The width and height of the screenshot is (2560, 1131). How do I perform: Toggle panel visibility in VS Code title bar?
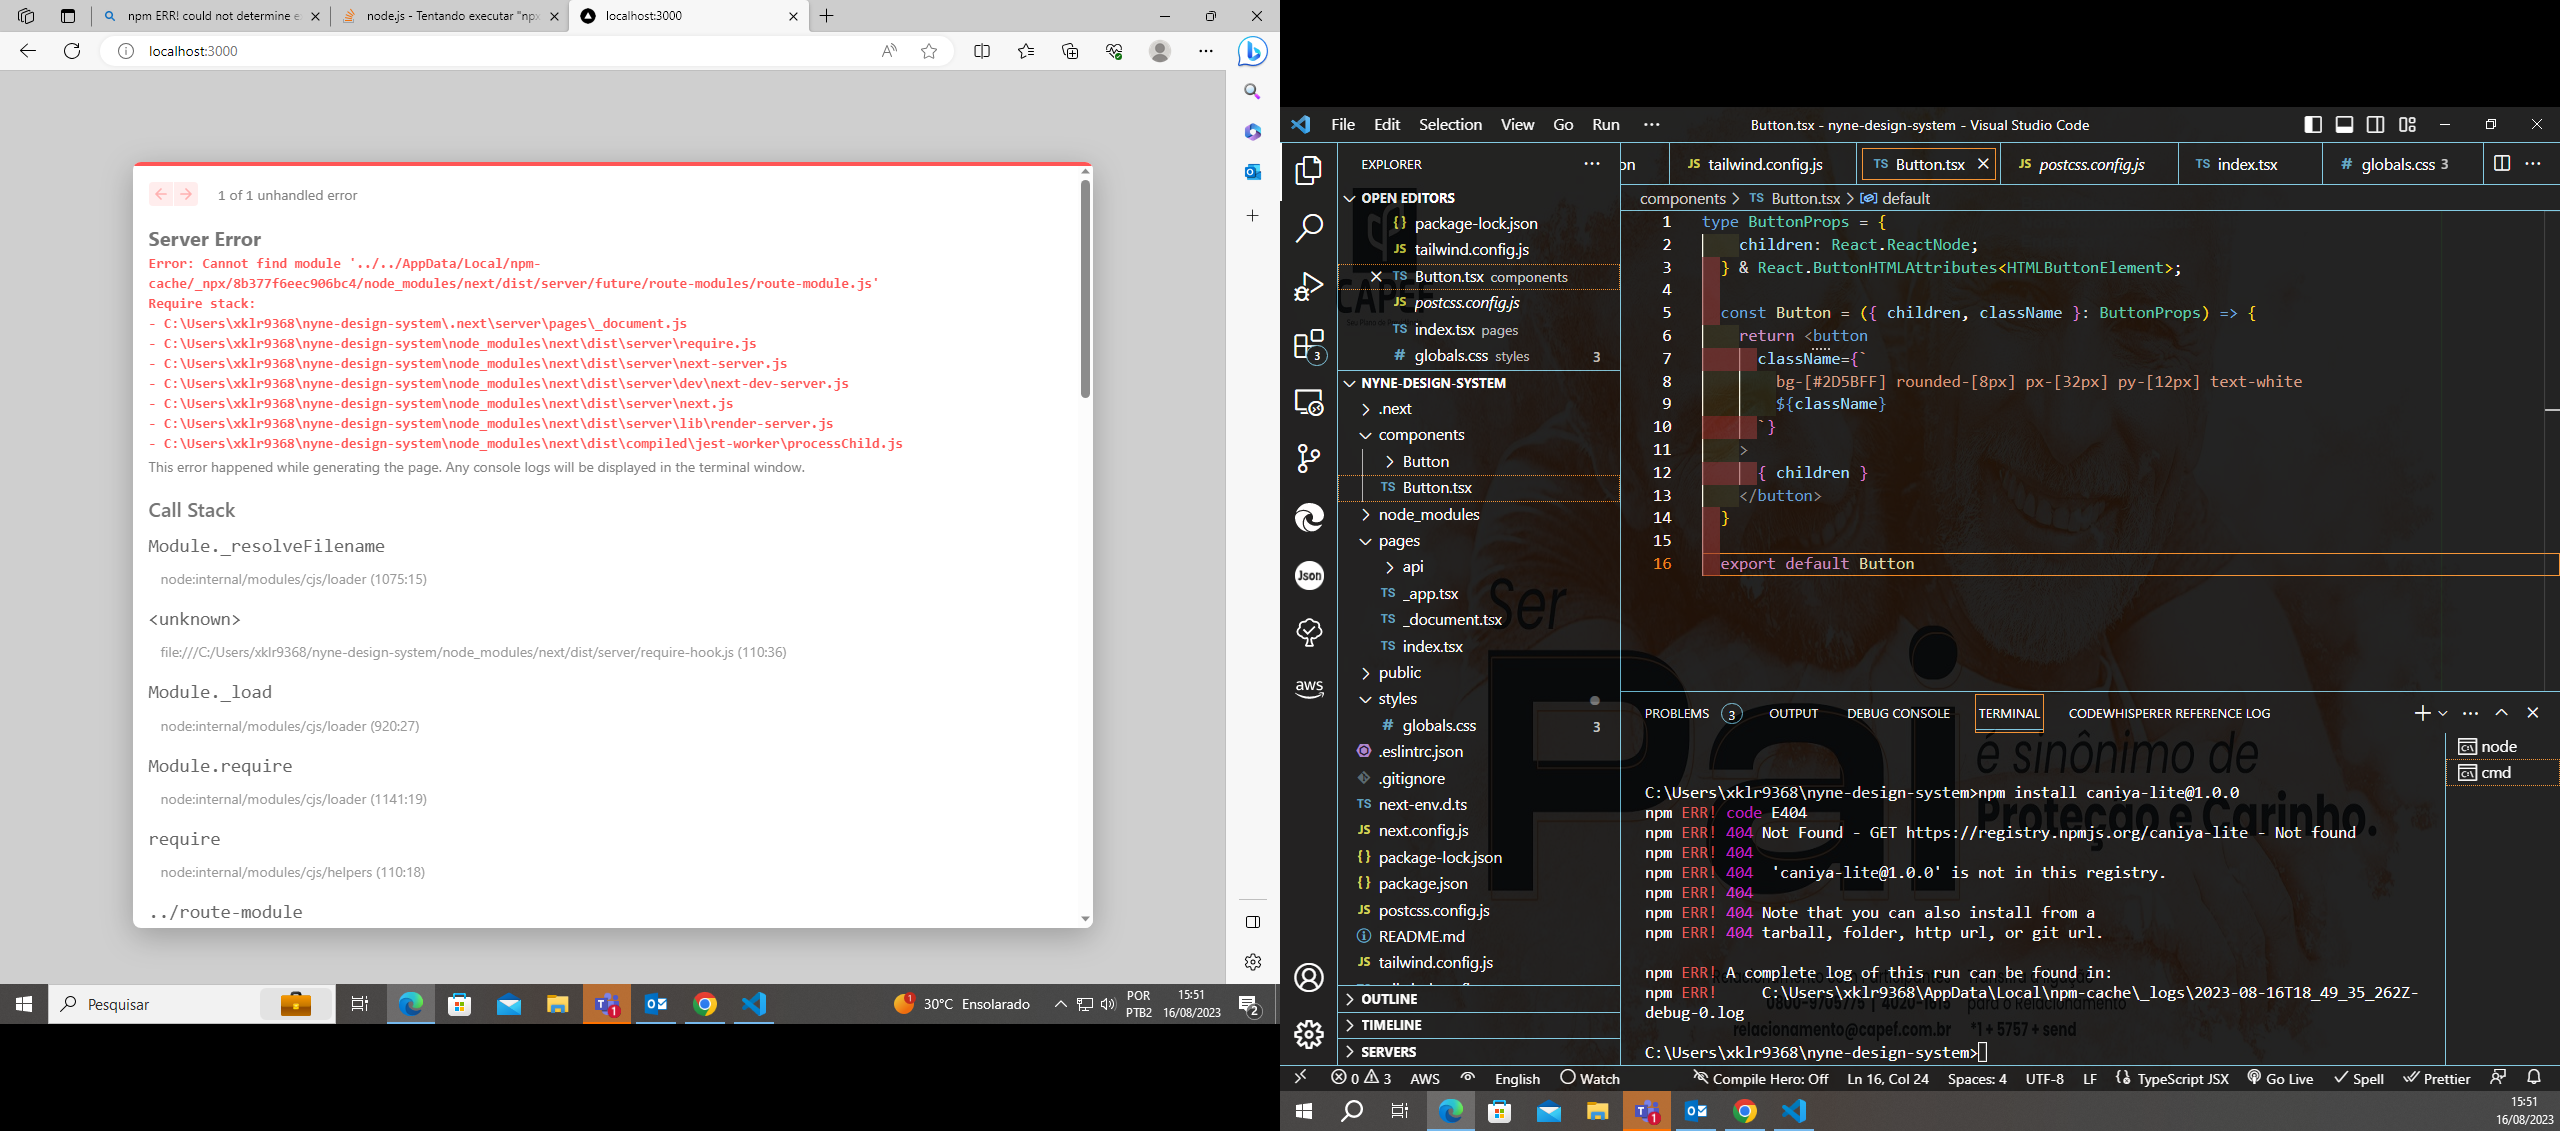tap(2344, 125)
